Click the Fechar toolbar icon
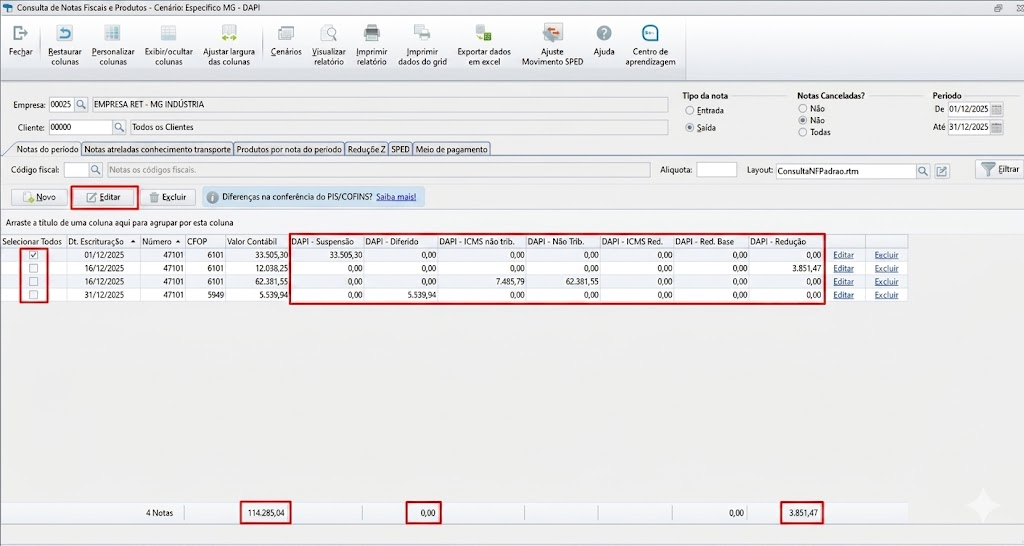This screenshot has width=1024, height=546. [x=20, y=33]
